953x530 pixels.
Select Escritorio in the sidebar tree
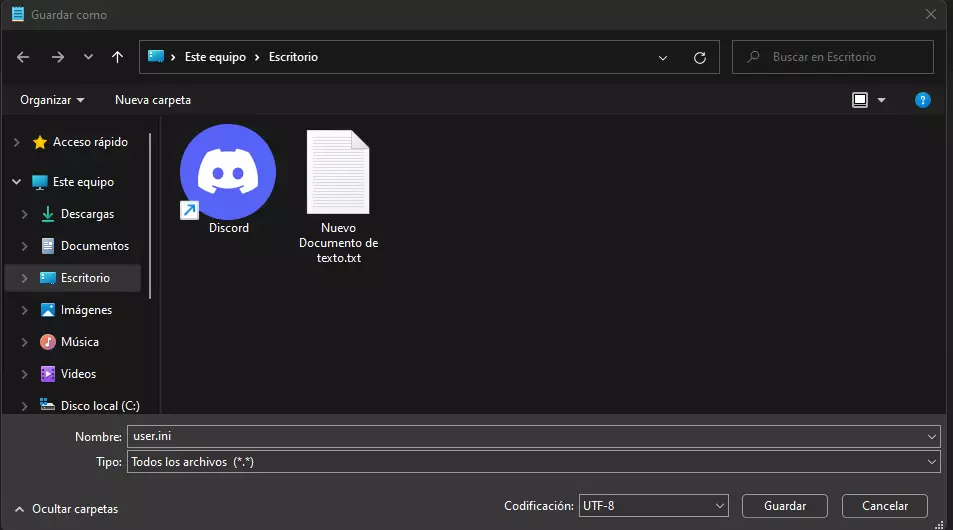[x=85, y=278]
